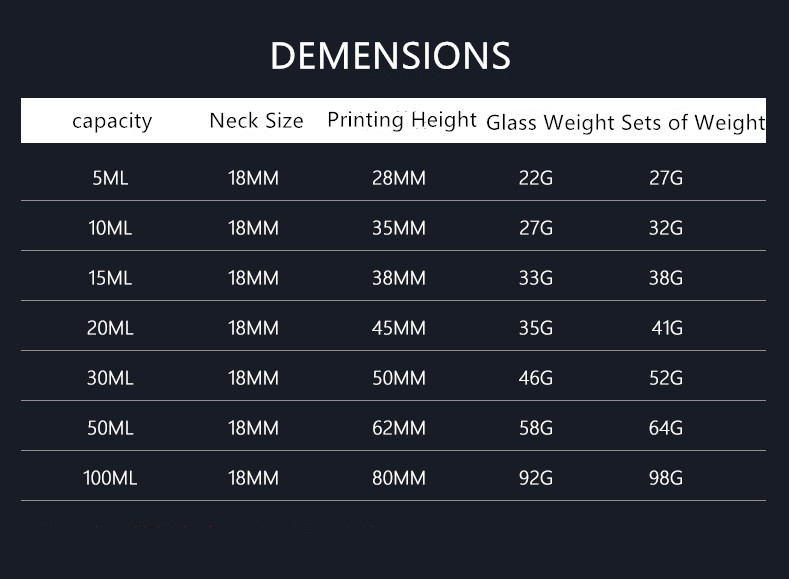Click the Glass Weight column header

point(550,123)
